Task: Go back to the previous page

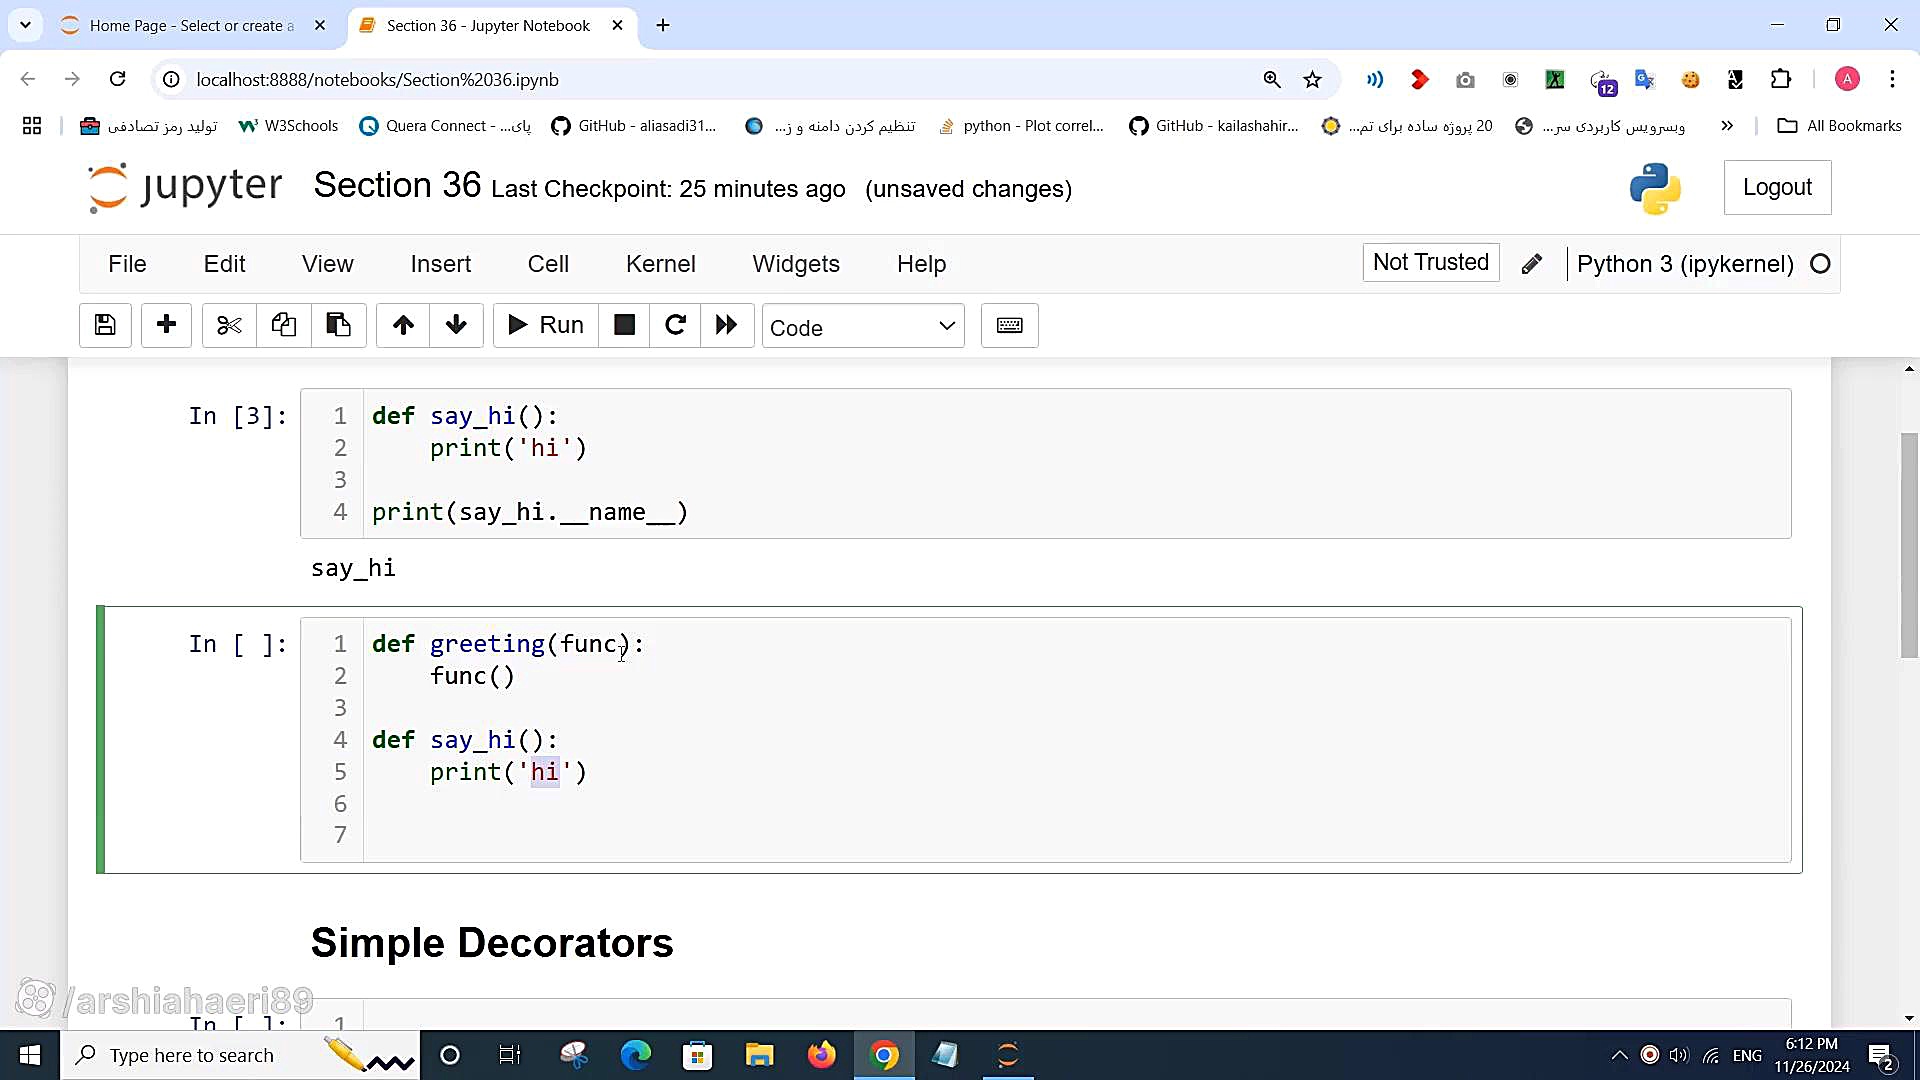Action: (27, 79)
